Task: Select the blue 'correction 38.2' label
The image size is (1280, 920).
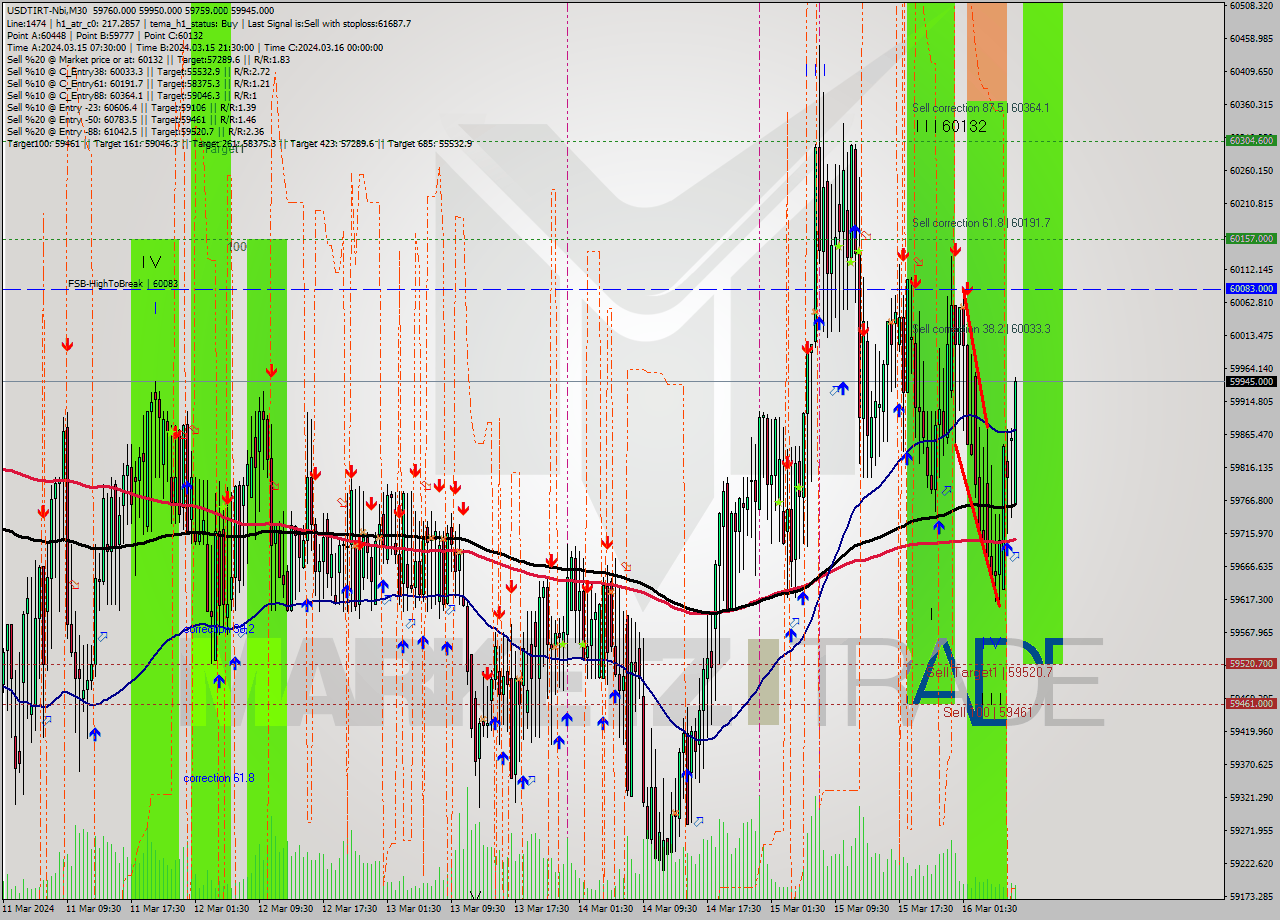Action: (219, 629)
